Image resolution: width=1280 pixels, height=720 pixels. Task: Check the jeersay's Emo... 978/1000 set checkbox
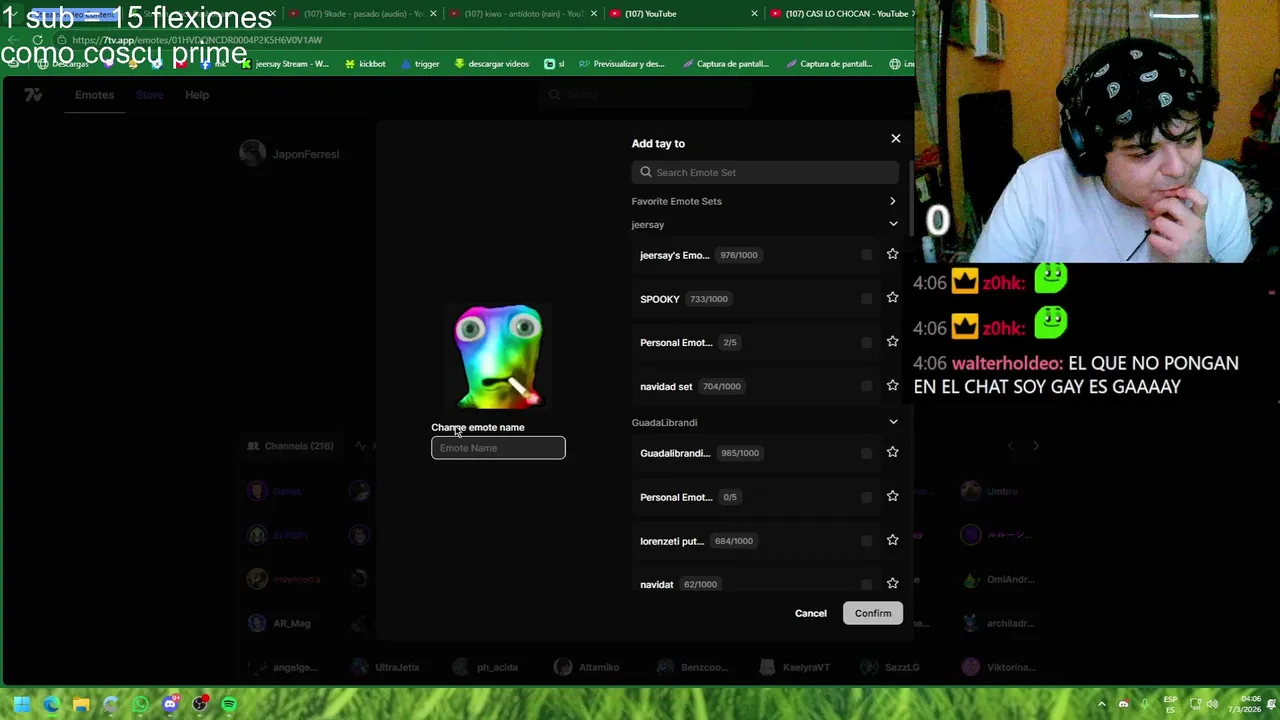tap(866, 255)
